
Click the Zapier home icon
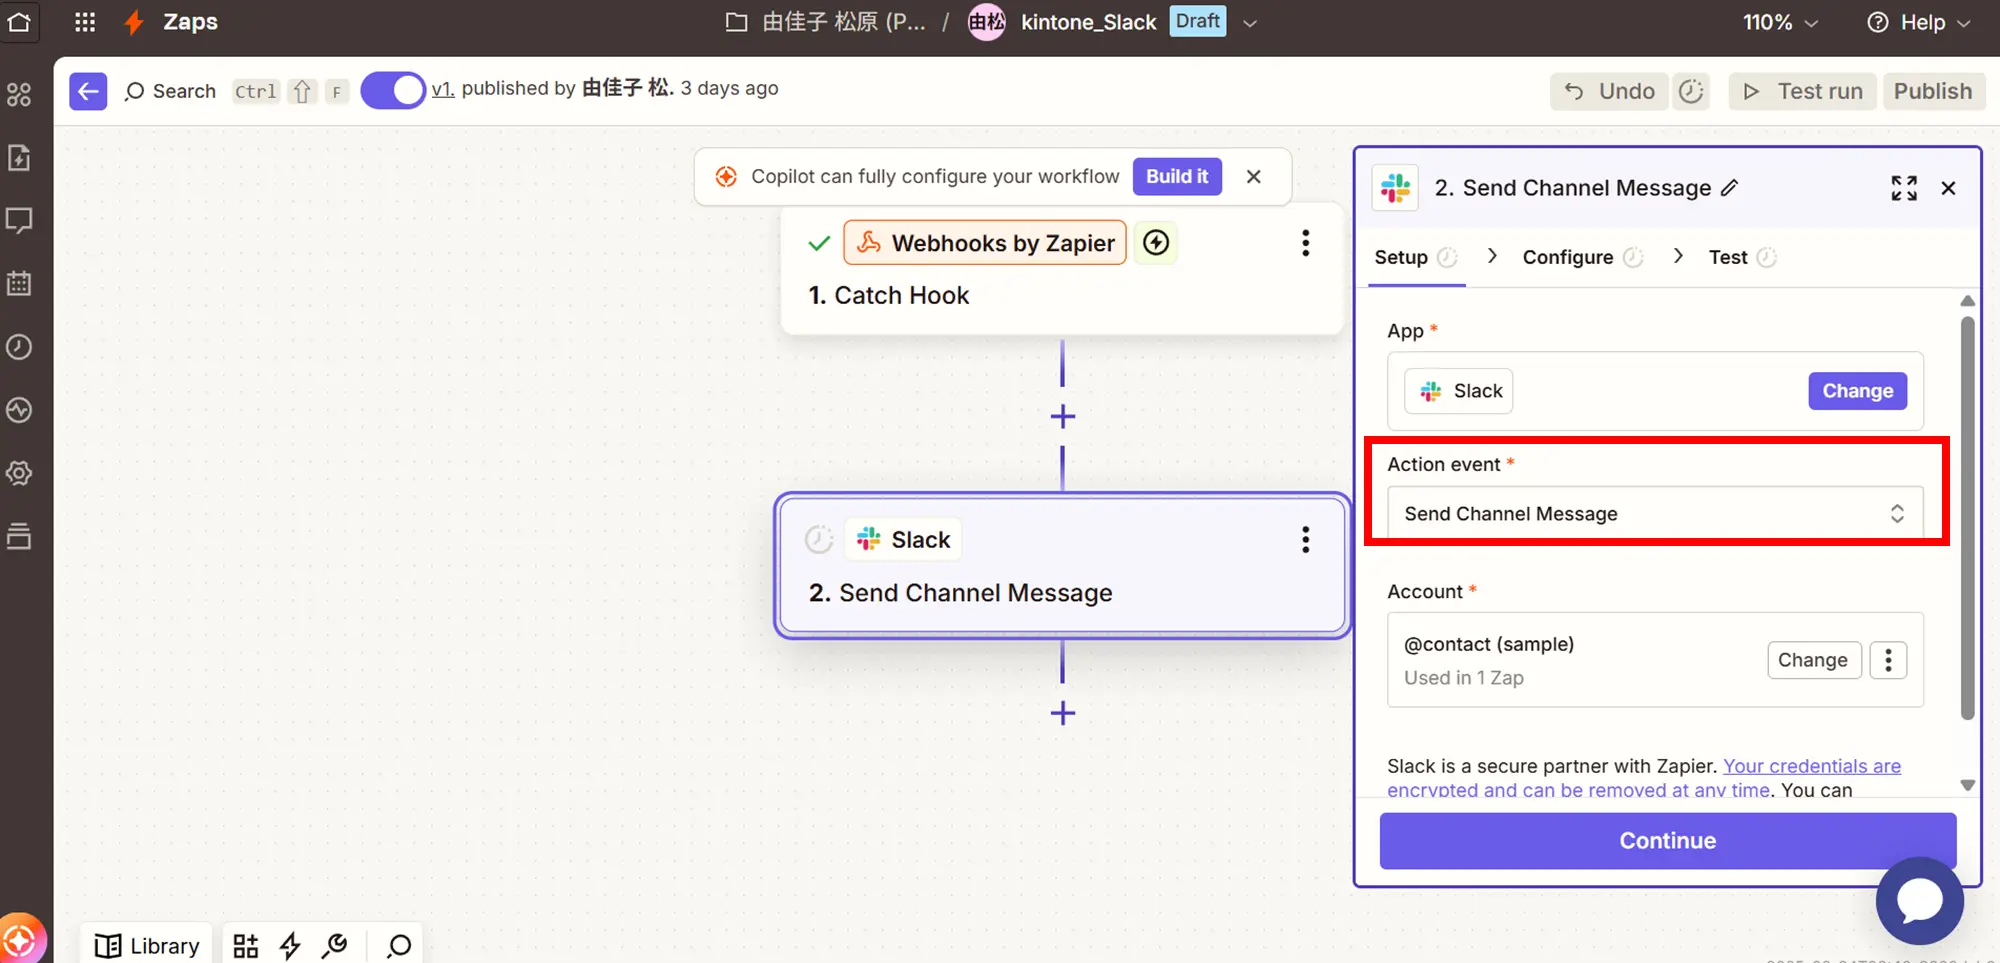19,22
